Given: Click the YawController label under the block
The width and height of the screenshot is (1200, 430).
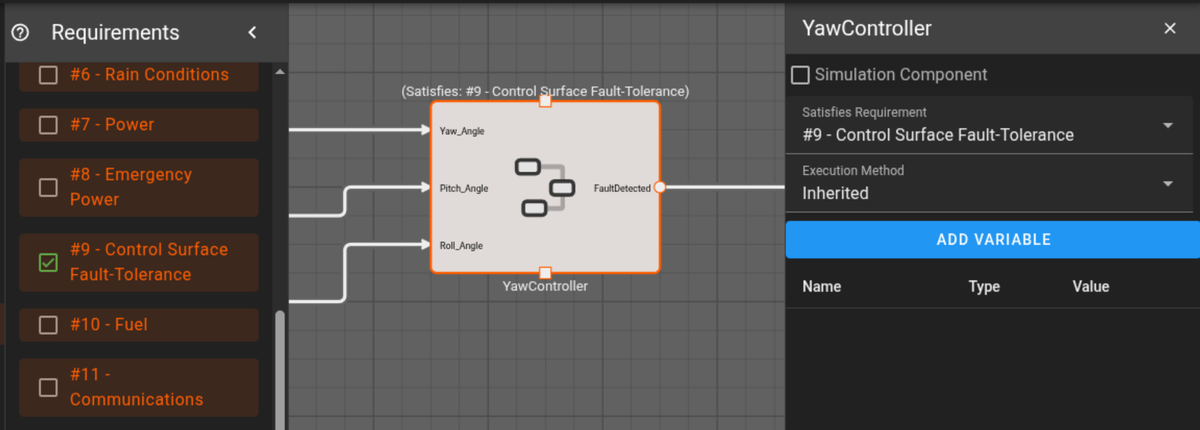Looking at the screenshot, I should (545, 287).
